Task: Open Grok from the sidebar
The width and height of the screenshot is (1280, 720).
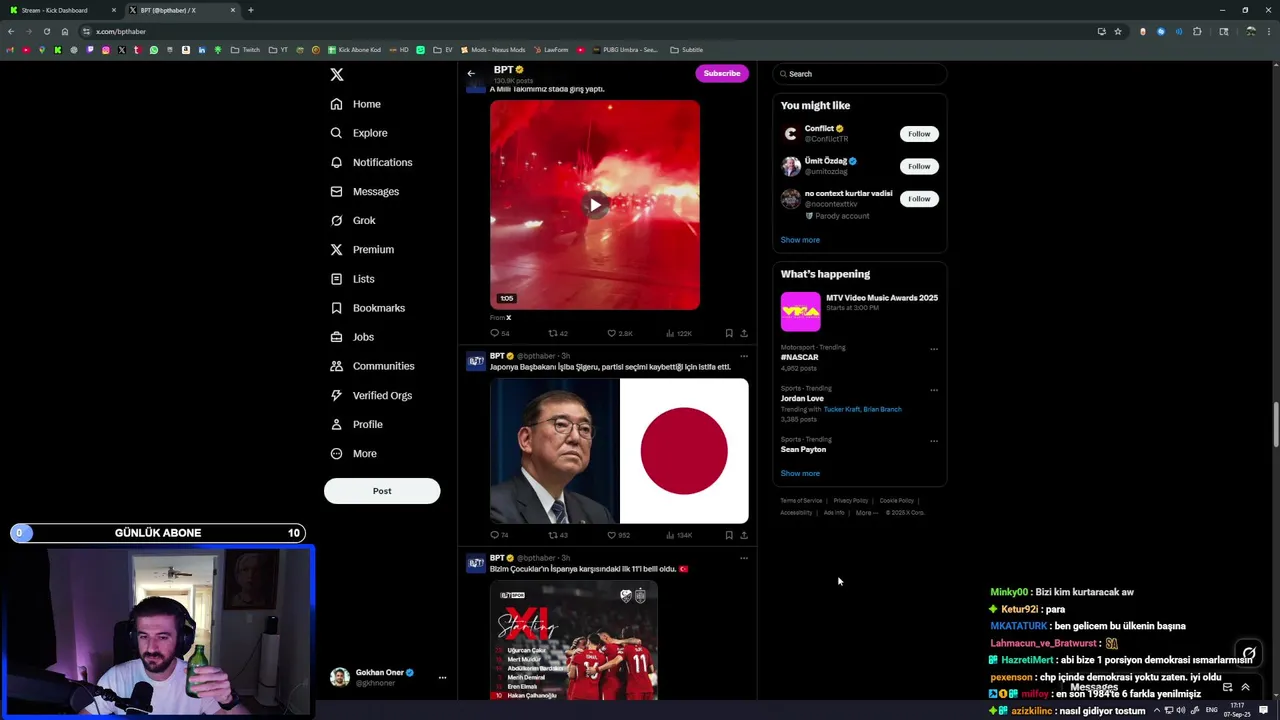Action: click(353, 220)
